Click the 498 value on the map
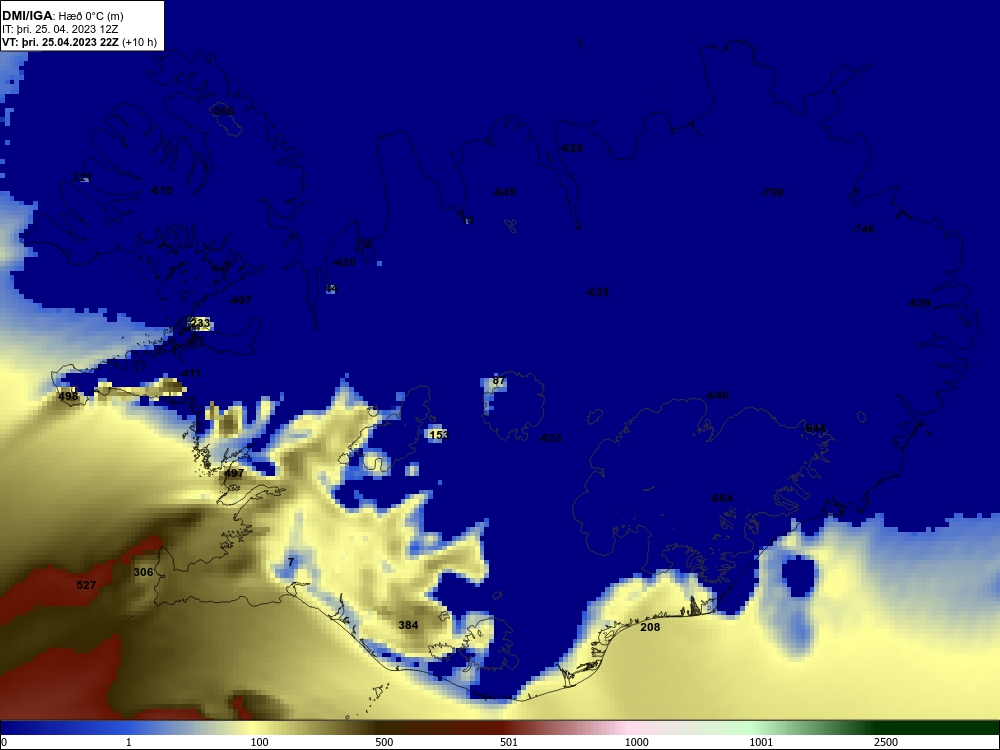 tap(68, 397)
